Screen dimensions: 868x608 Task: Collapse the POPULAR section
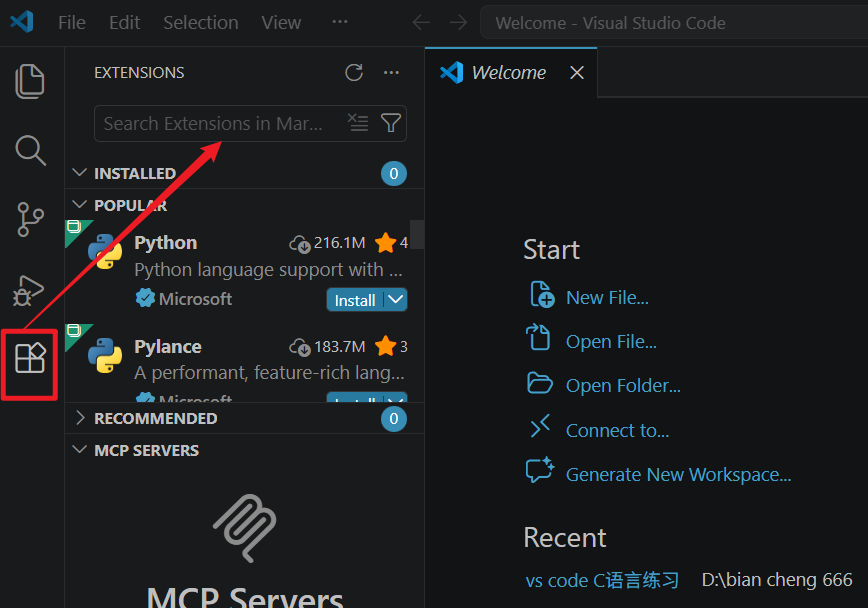(80, 205)
